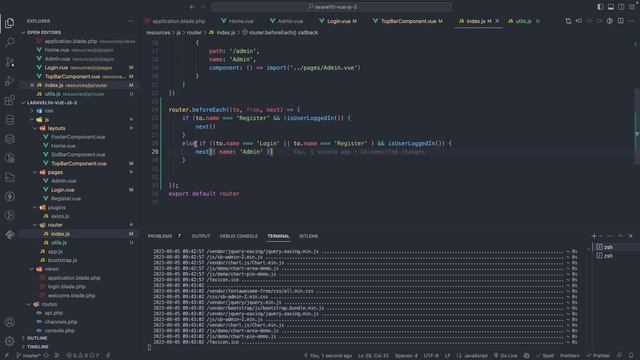Open the Debug Console panel tab
The width and height of the screenshot is (640, 360).
[x=239, y=236]
